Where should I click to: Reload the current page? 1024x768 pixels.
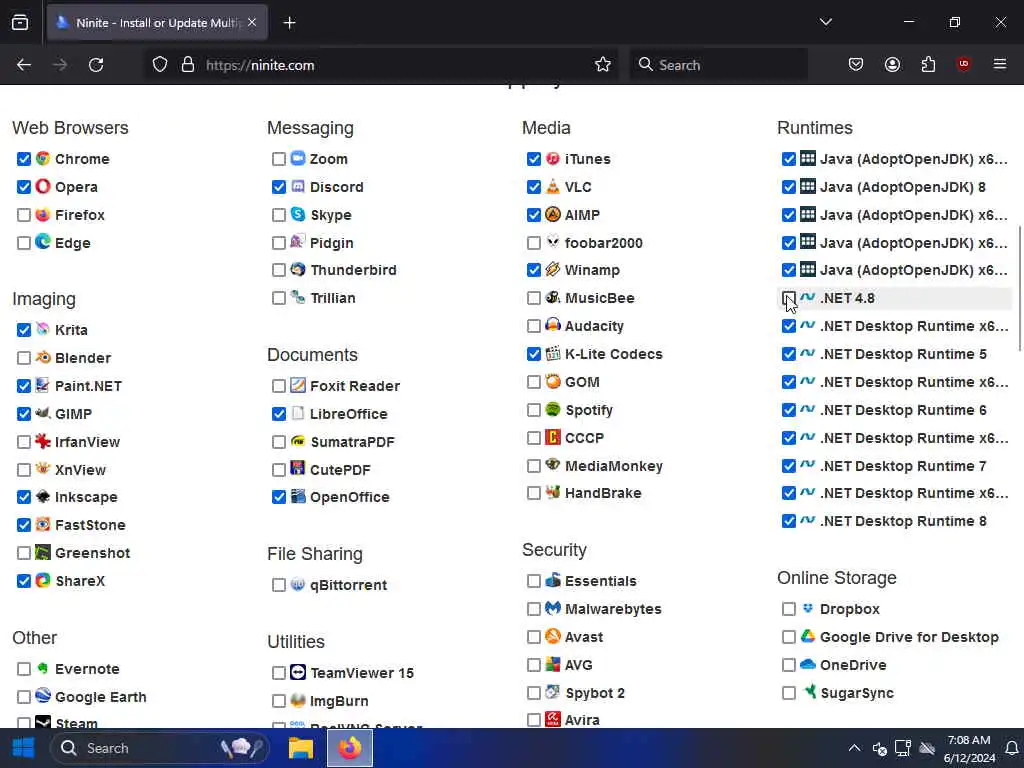coord(96,65)
